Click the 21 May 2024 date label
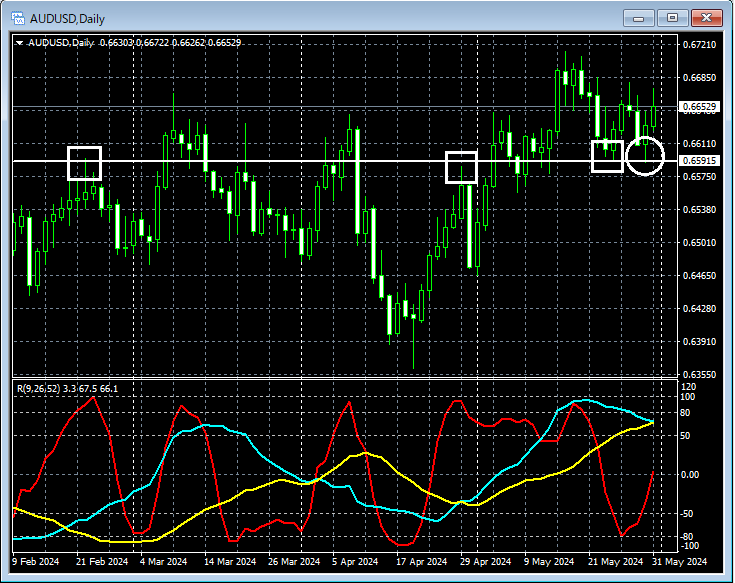Viewport: 735px width, 583px height. coord(615,561)
